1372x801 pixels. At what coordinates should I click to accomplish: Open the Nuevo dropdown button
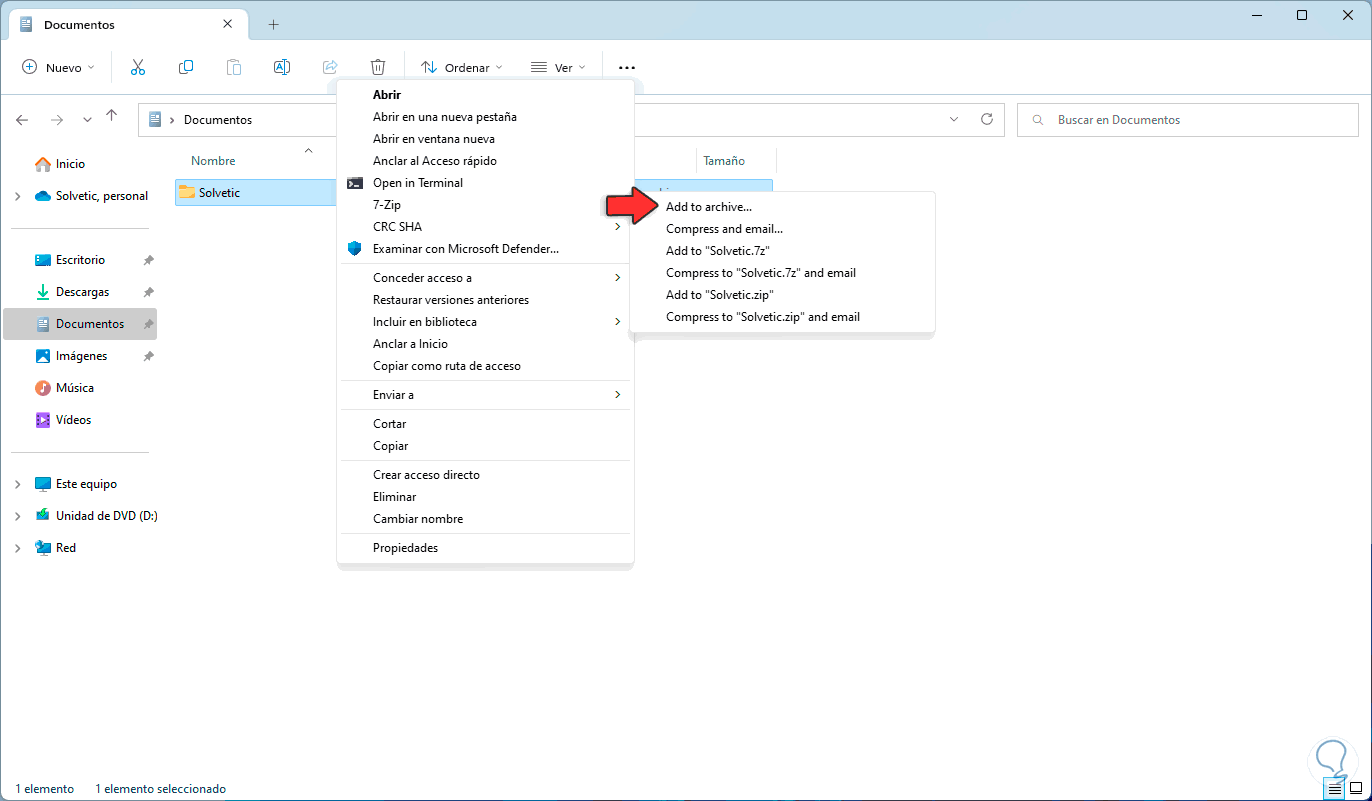click(58, 67)
